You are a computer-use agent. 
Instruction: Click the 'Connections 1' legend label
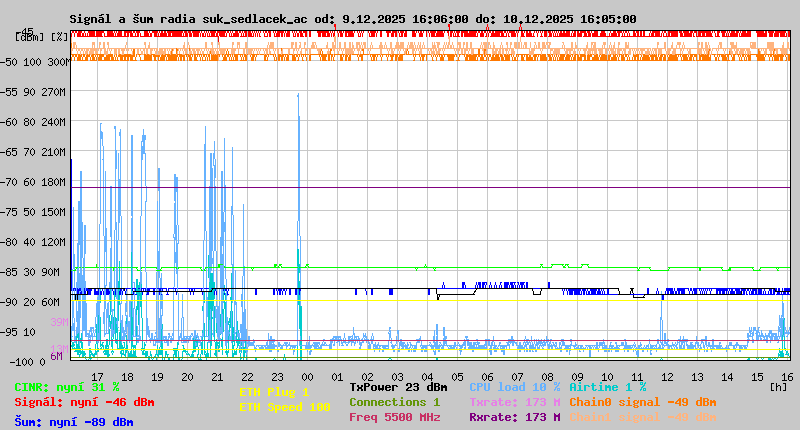click(394, 402)
